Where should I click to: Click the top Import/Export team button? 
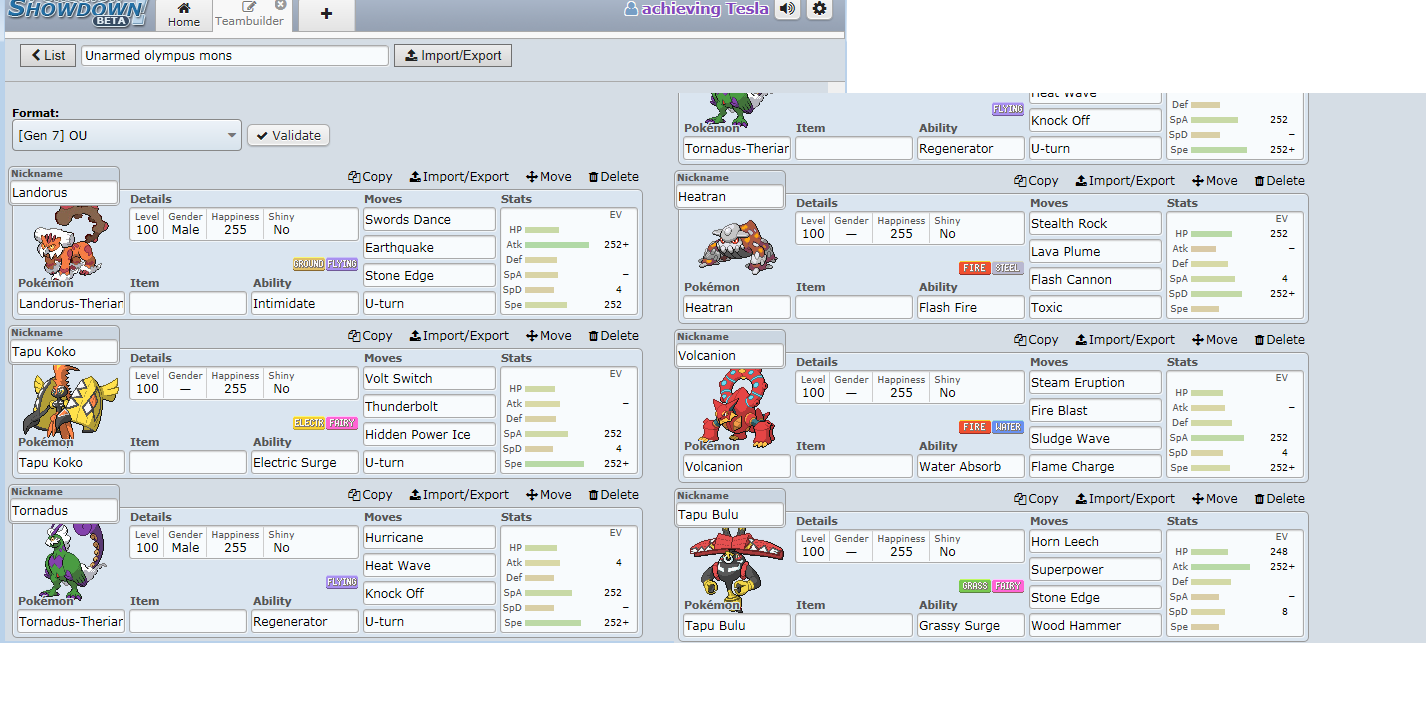click(x=453, y=56)
